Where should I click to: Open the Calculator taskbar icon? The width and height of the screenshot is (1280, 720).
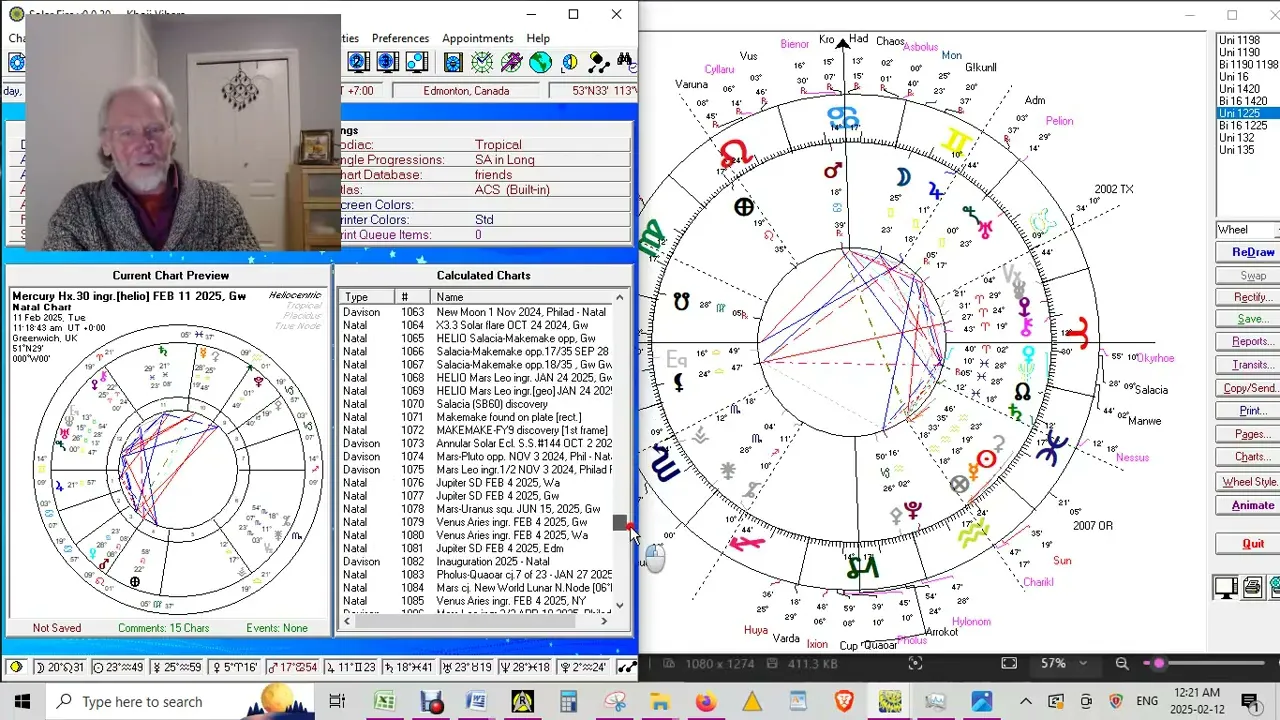[x=568, y=701]
